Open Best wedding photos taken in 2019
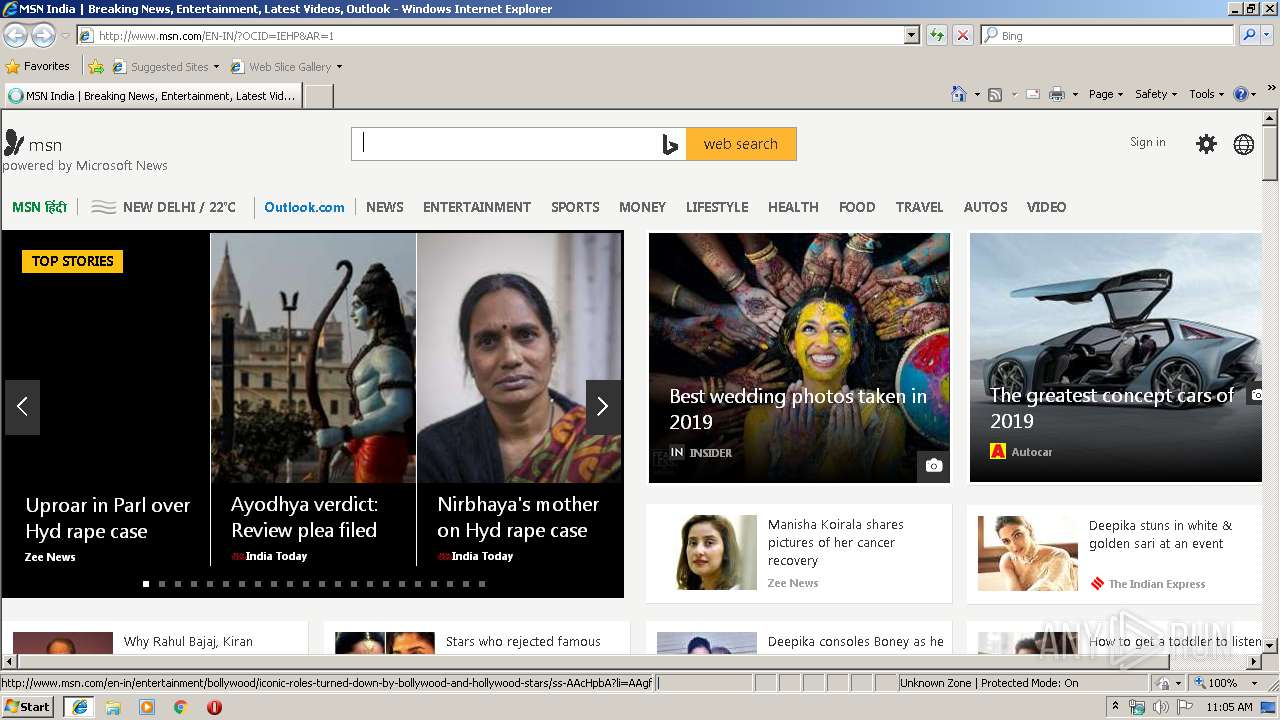The image size is (1280, 720). click(x=798, y=409)
